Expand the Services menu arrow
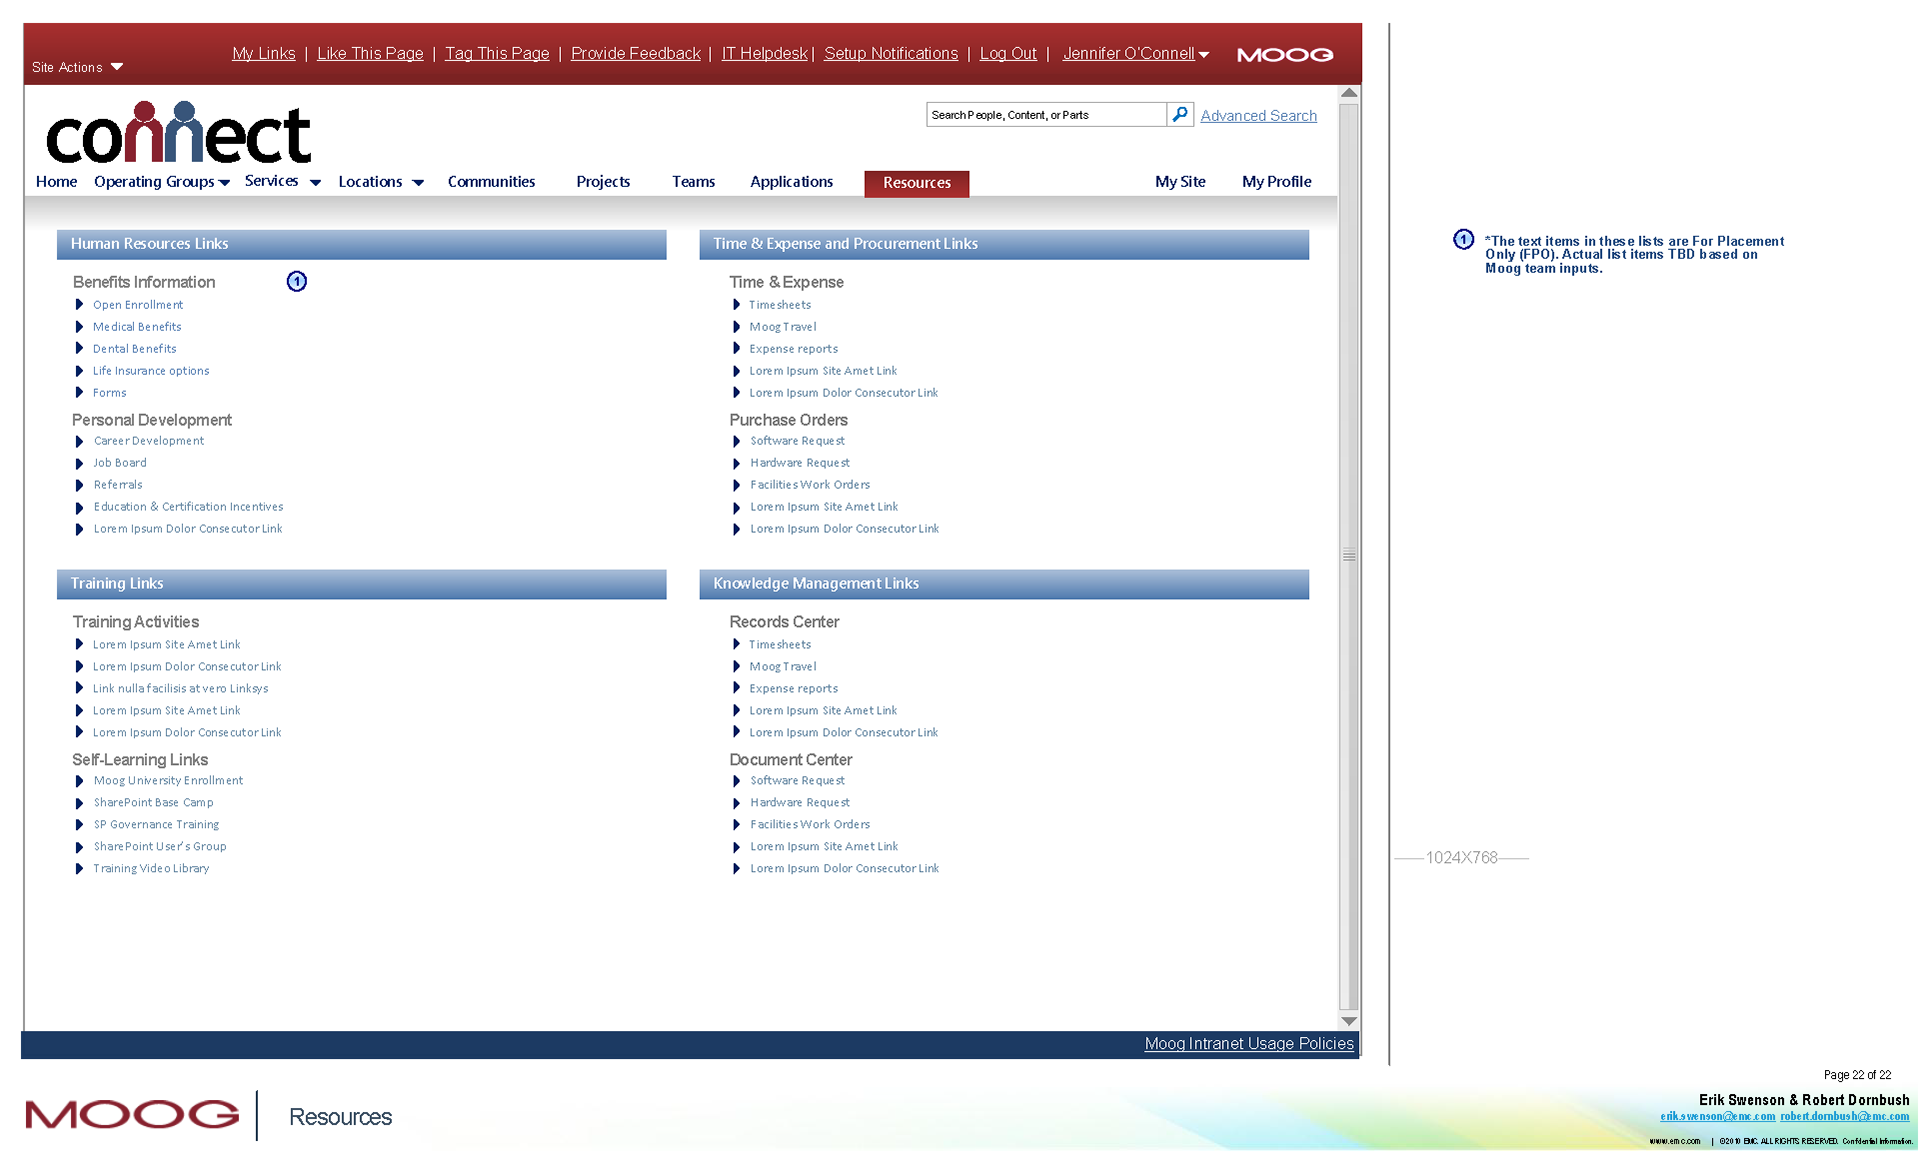The height and width of the screenshot is (1152, 1920). tap(315, 183)
